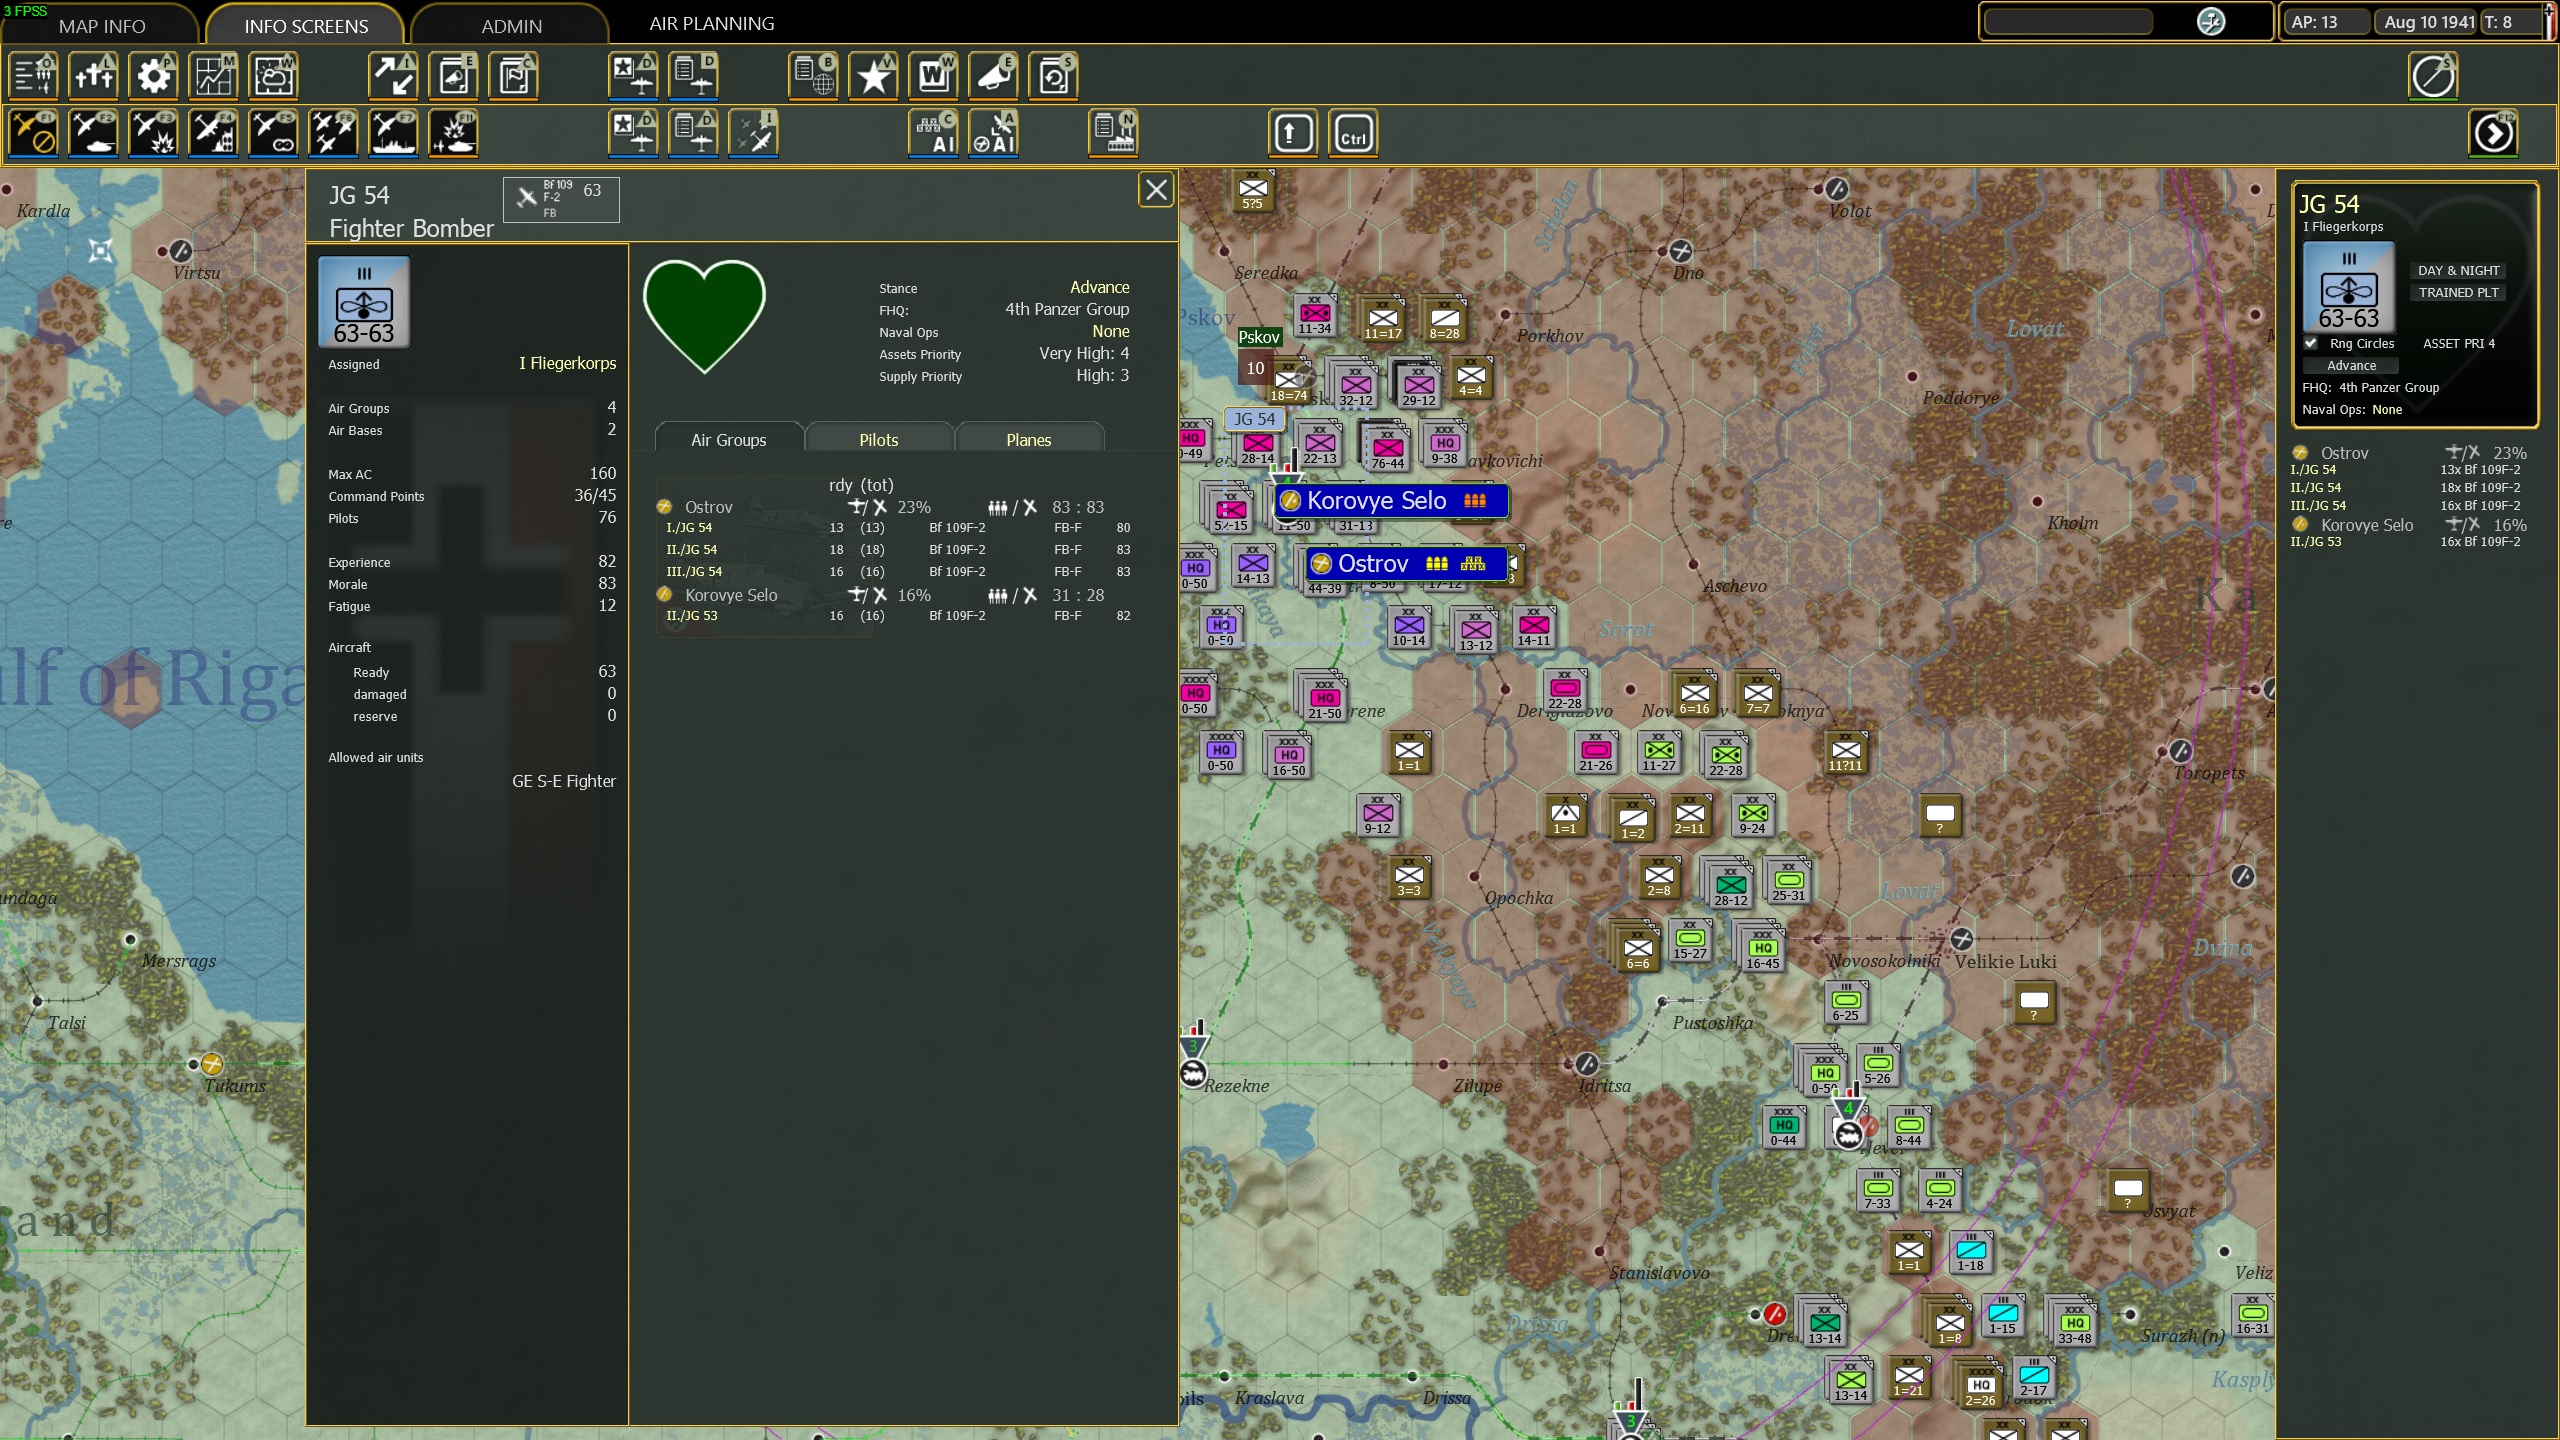Click the F12 next phase arrow button
This screenshot has height=1440, width=2560.
click(2493, 134)
